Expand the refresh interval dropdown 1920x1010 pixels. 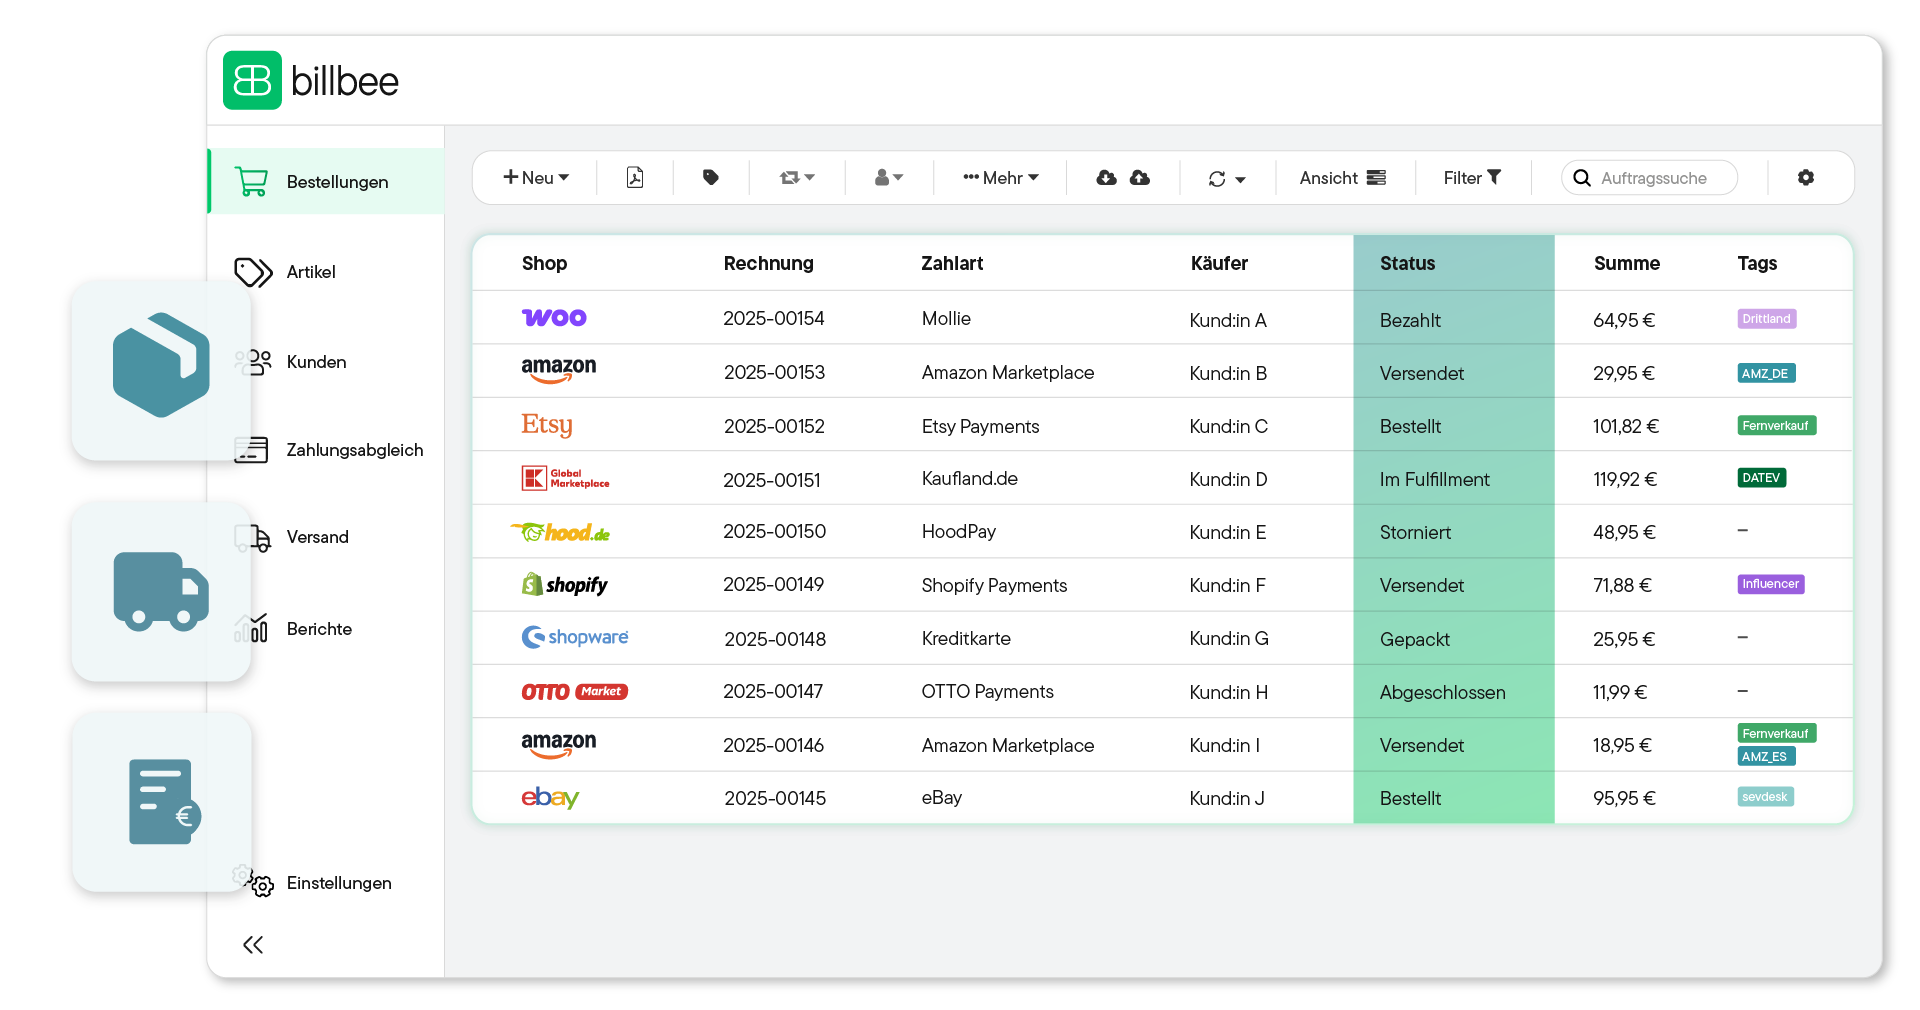click(1226, 178)
